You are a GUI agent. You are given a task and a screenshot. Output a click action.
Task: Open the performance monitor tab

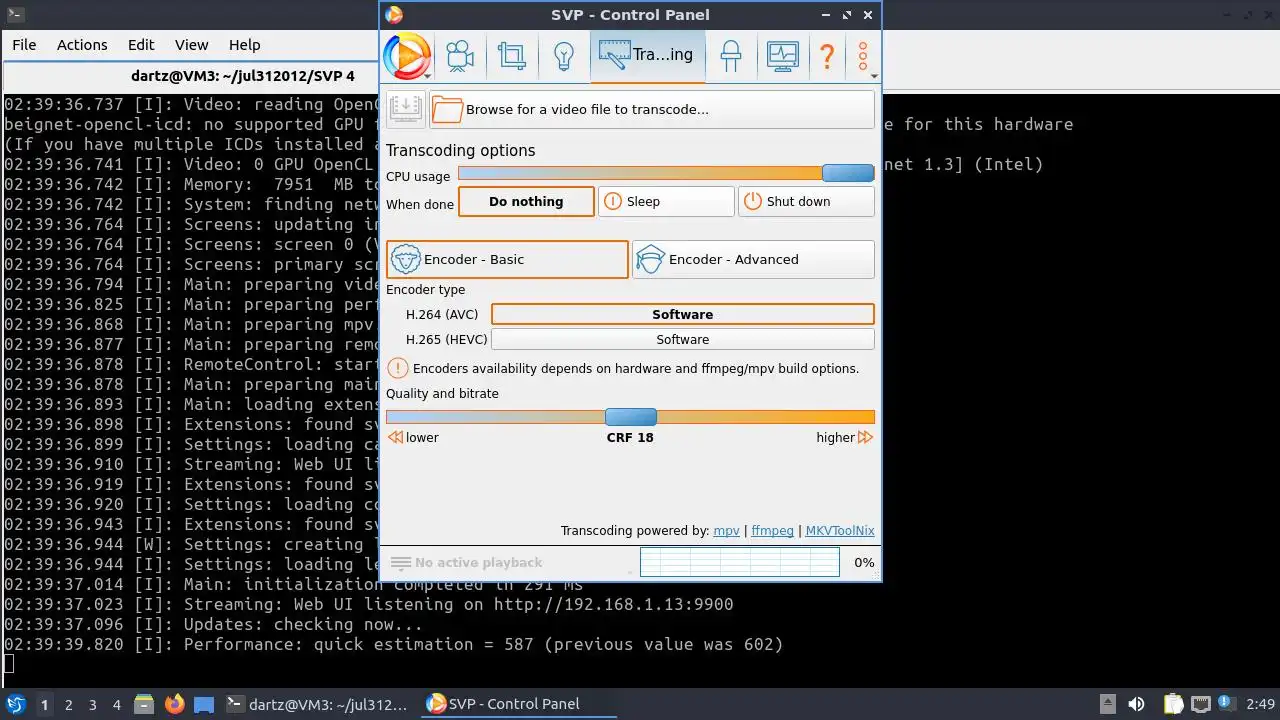click(x=783, y=56)
